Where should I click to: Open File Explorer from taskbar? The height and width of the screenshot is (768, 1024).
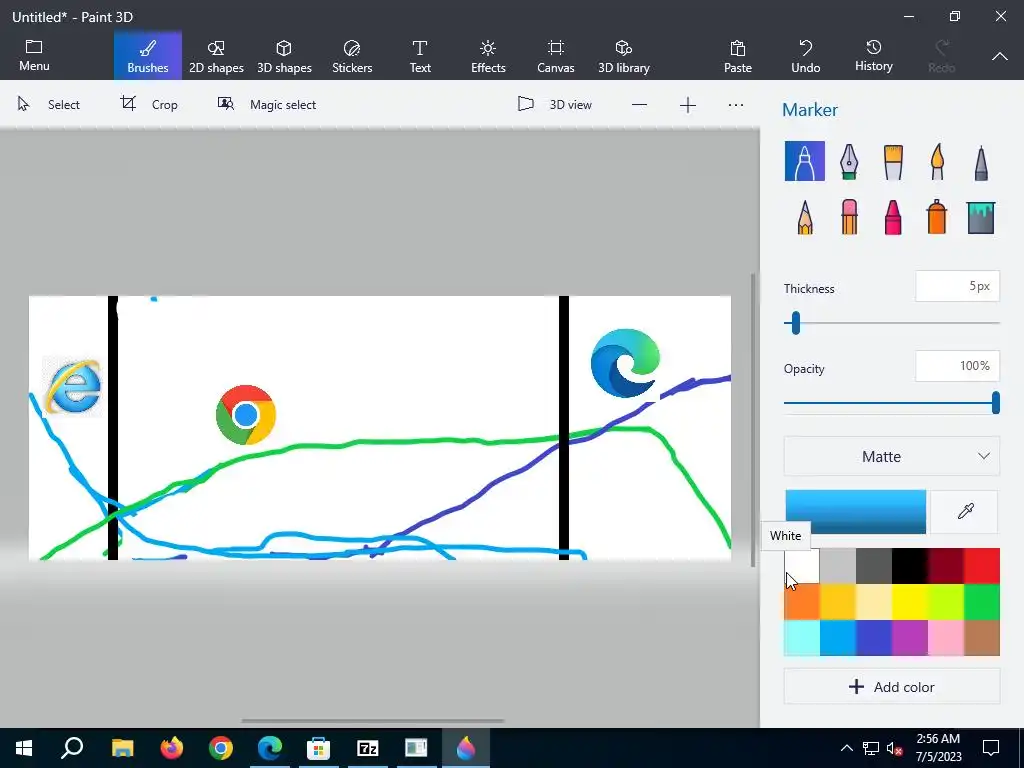click(122, 748)
